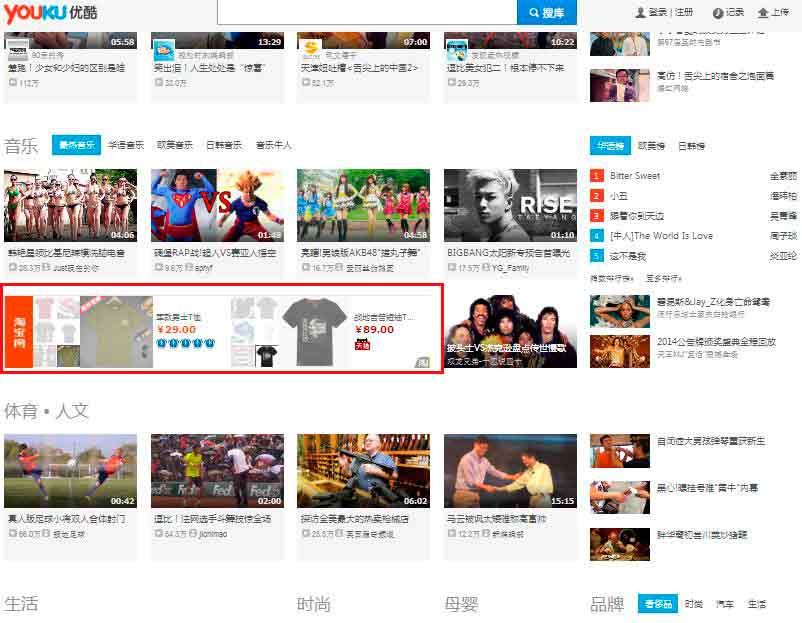The image size is (802, 623).
Task: Click channel avatar under the 07:00 video
Action: click(x=310, y=50)
